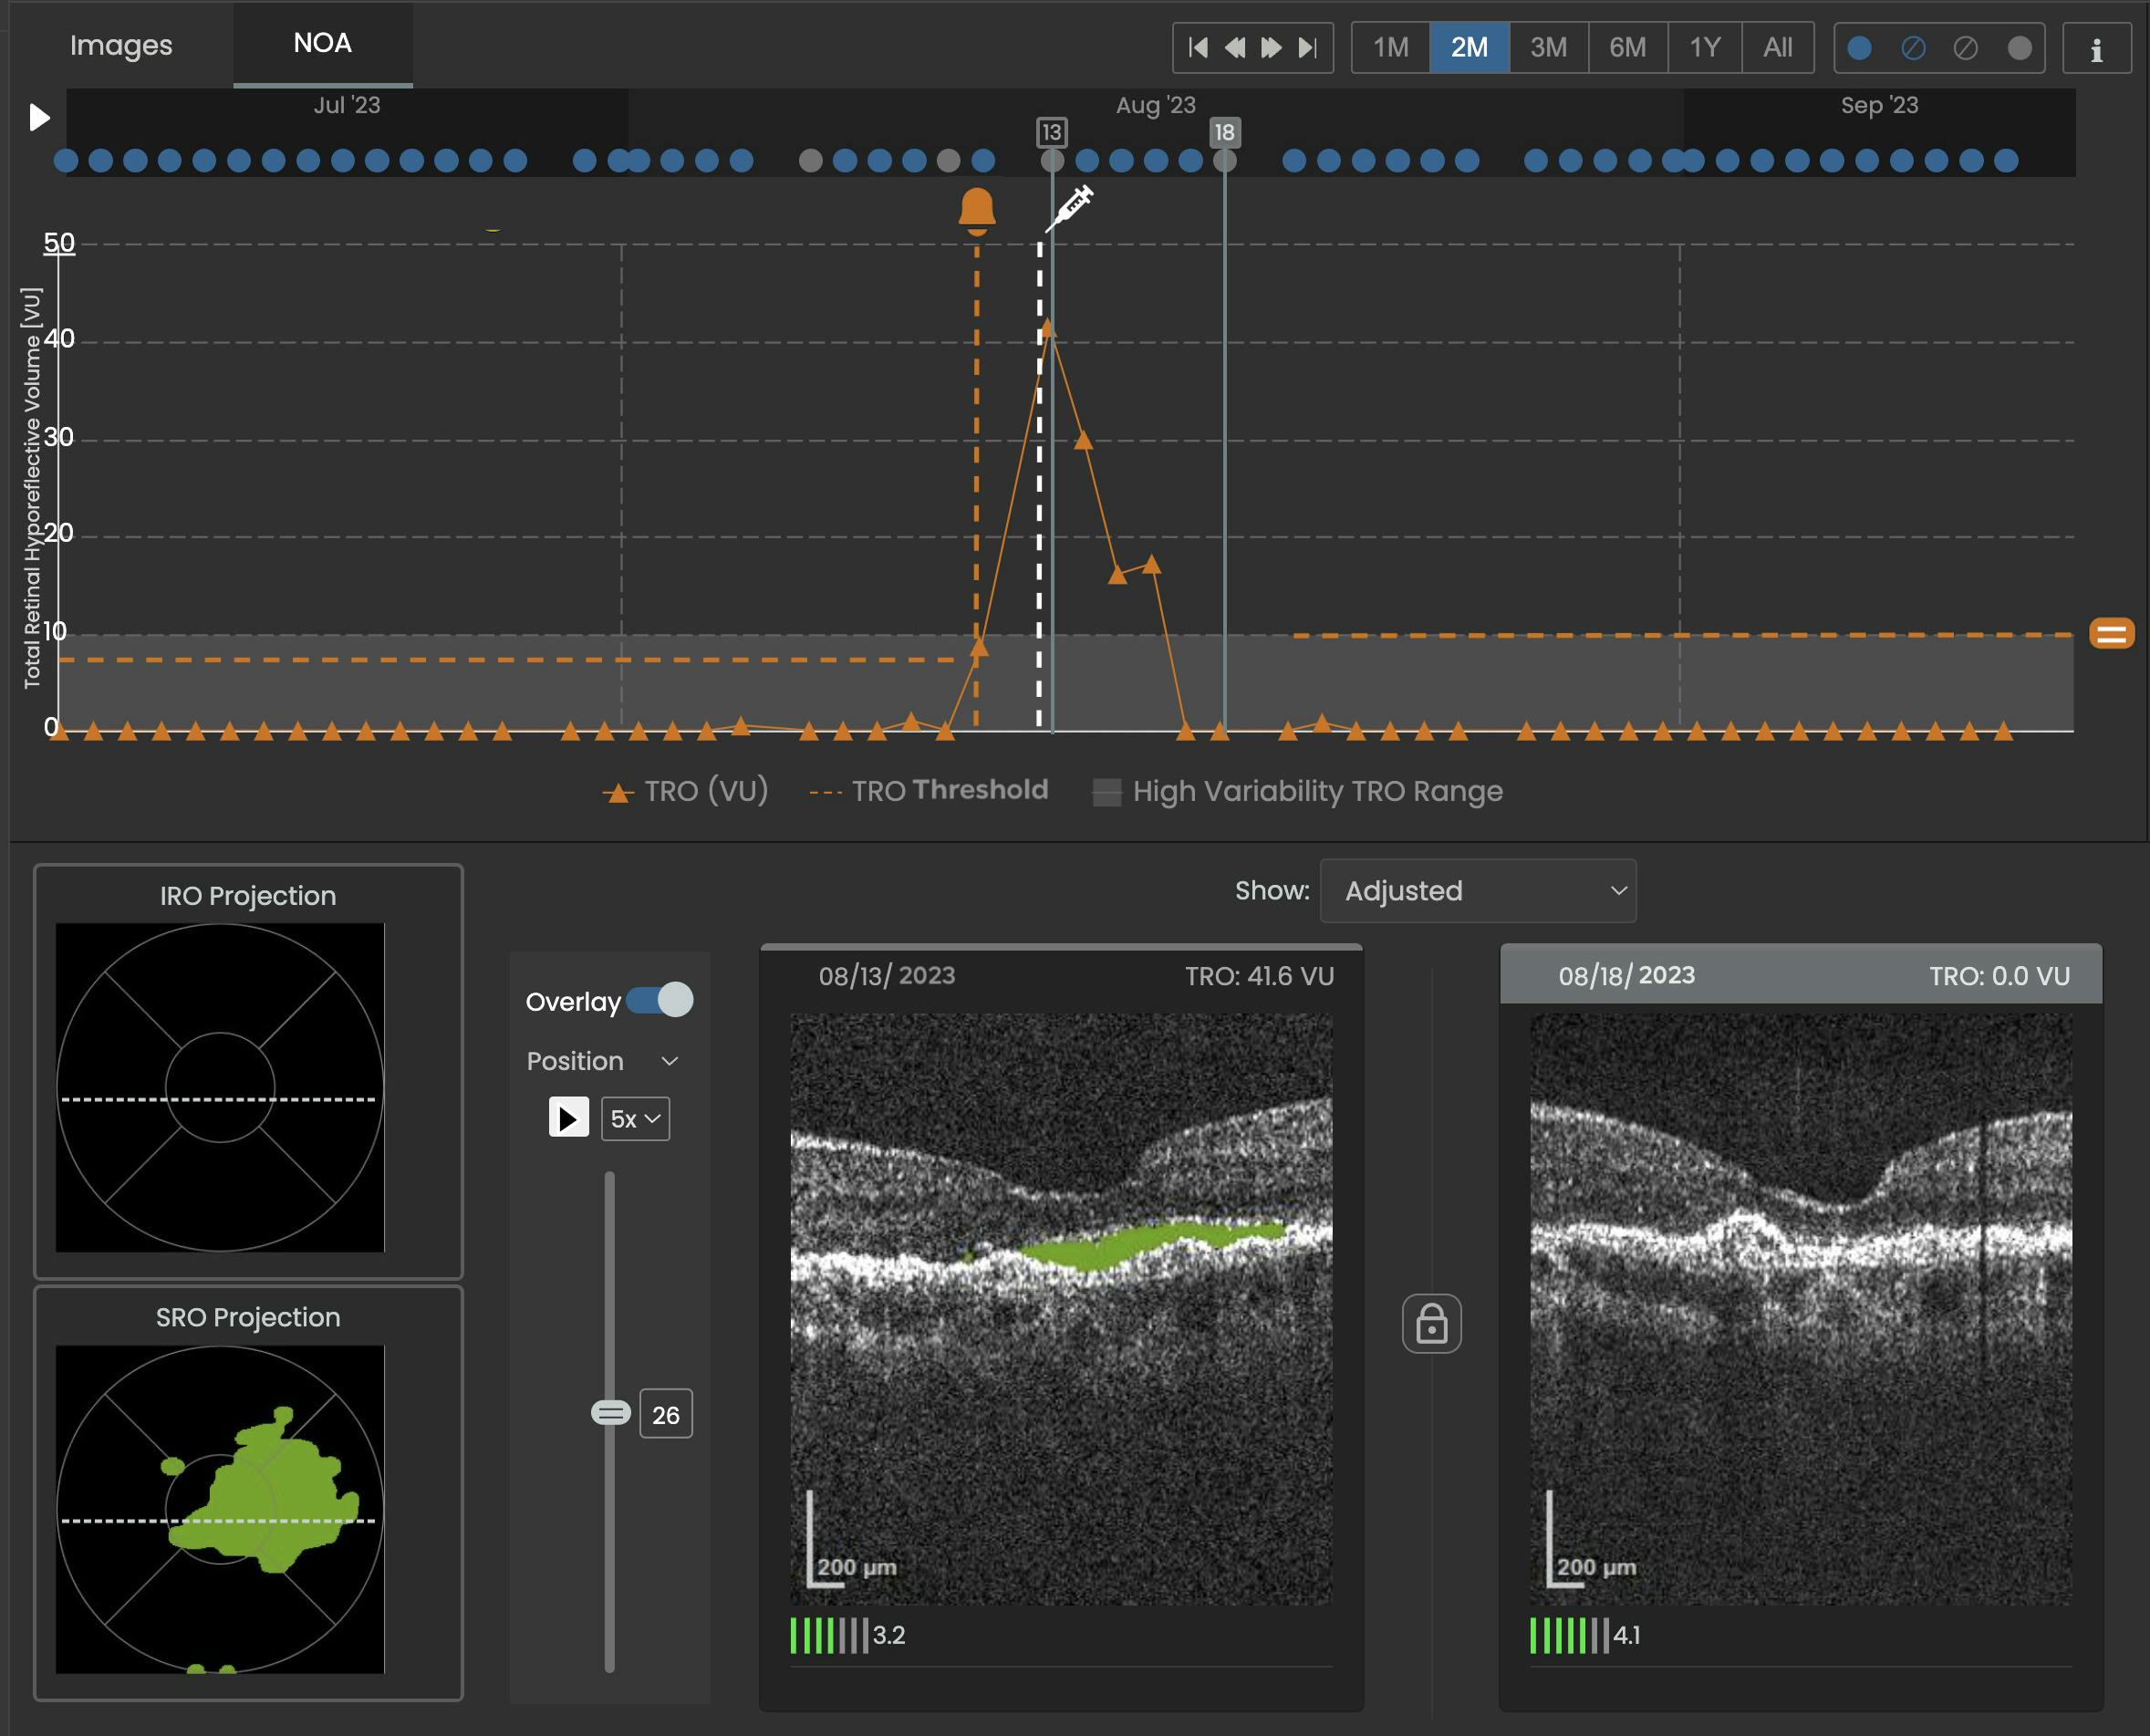
Task: Click the lock icon between the OCT images
Action: coord(1432,1323)
